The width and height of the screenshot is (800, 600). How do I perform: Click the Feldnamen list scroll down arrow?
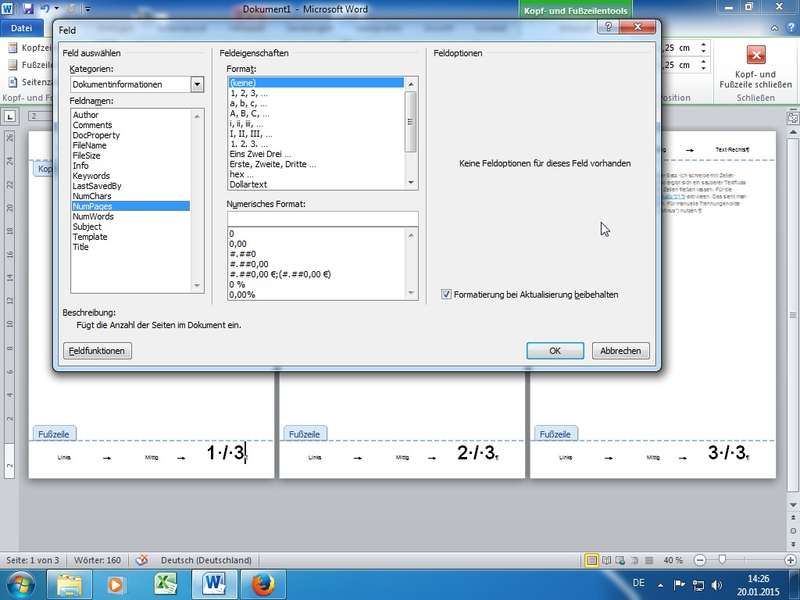(x=197, y=286)
